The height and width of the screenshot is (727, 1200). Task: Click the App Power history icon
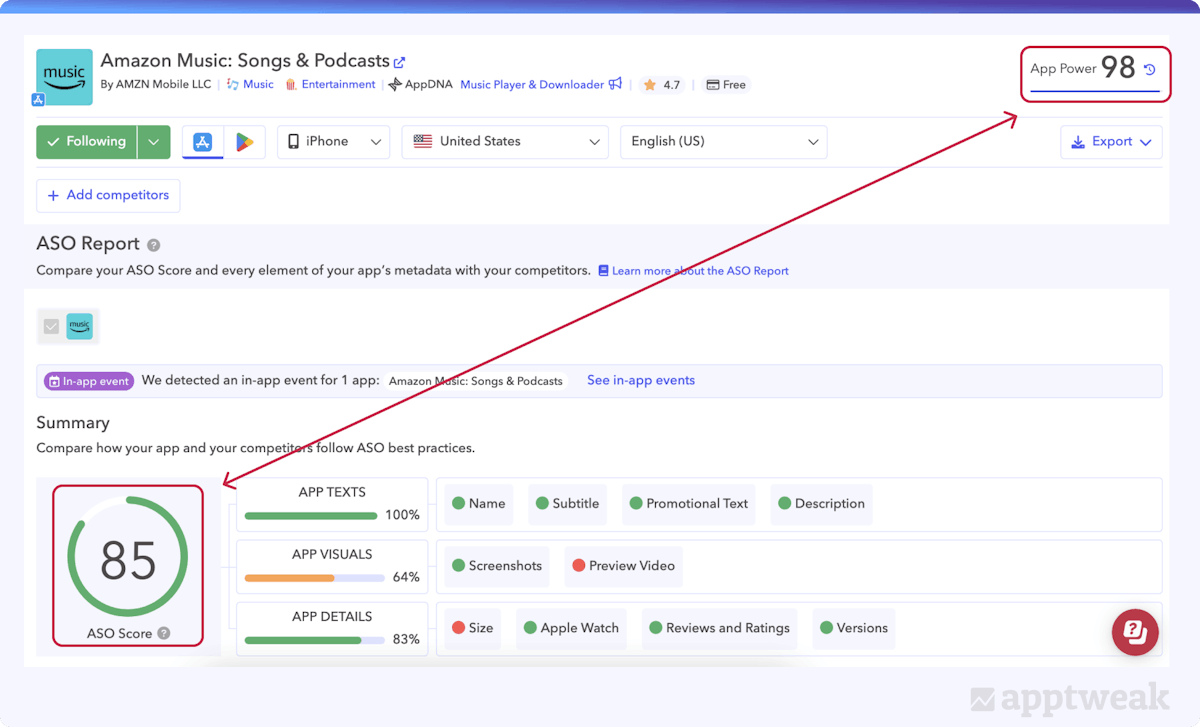[1150, 69]
